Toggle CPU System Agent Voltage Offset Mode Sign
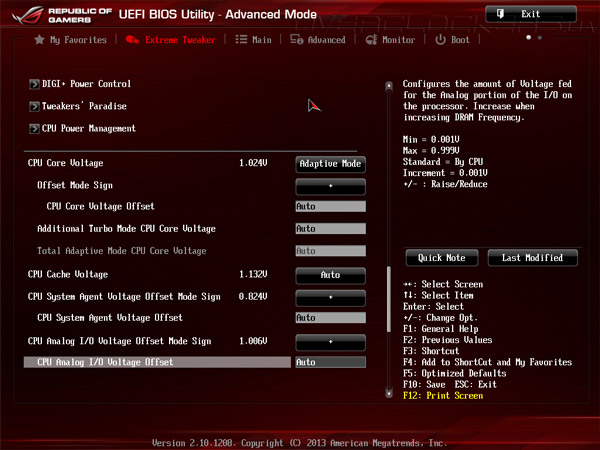 point(330,298)
